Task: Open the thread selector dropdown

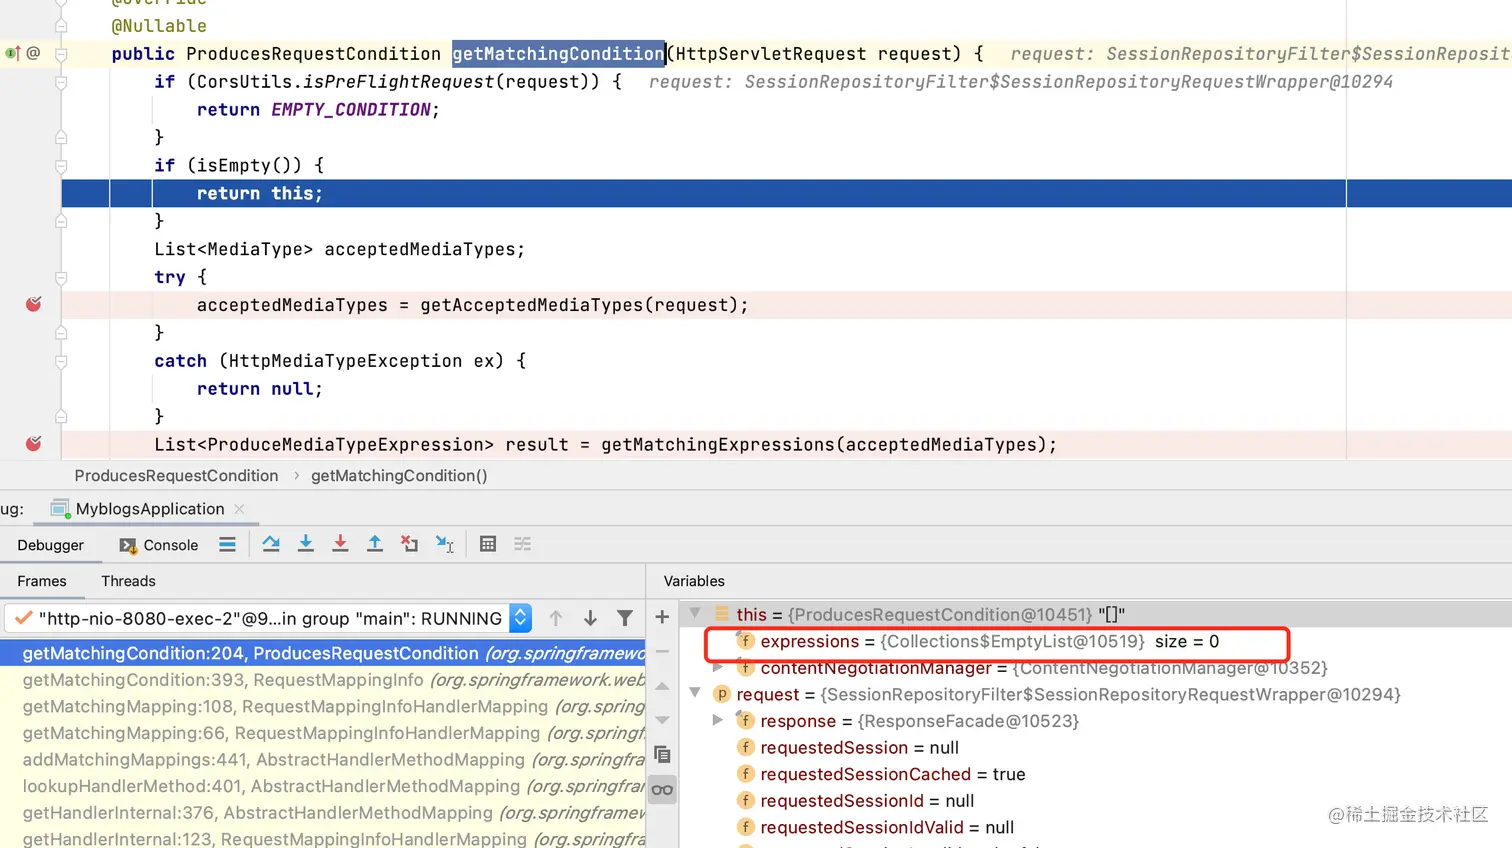Action: click(520, 618)
